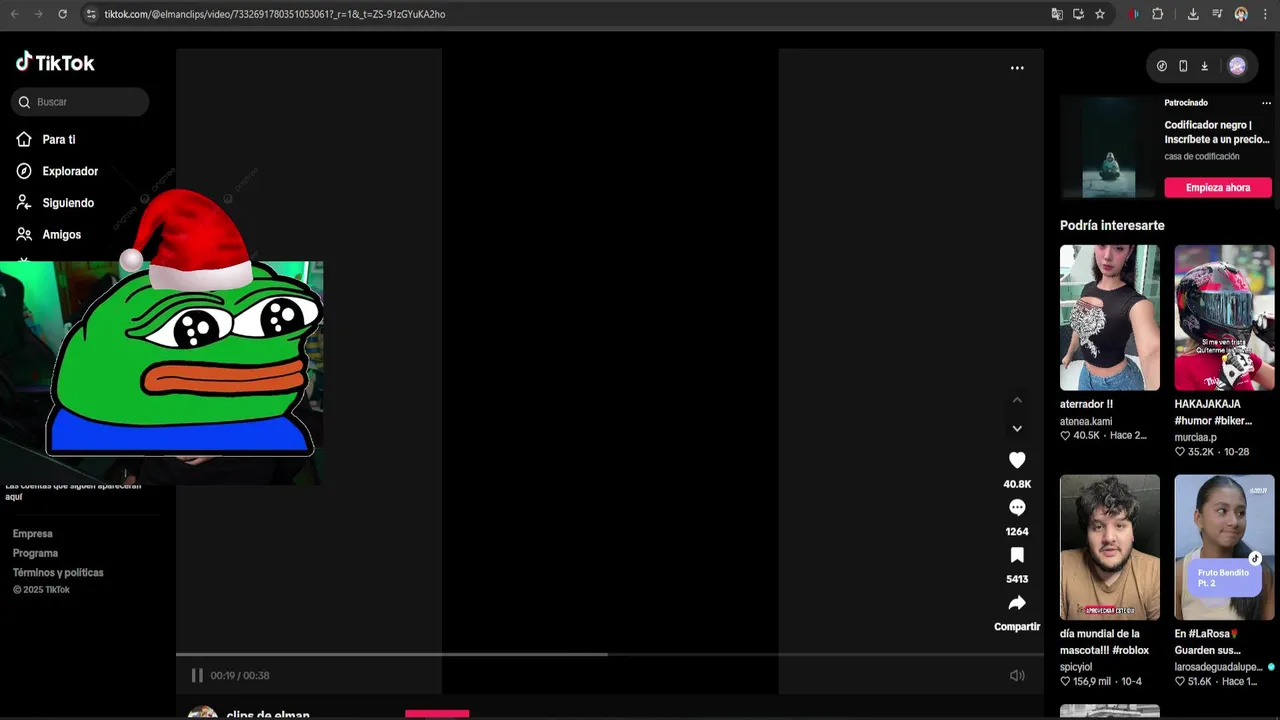1280x720 pixels.
Task: Open the Codificador negro ad title
Action: click(x=1217, y=132)
